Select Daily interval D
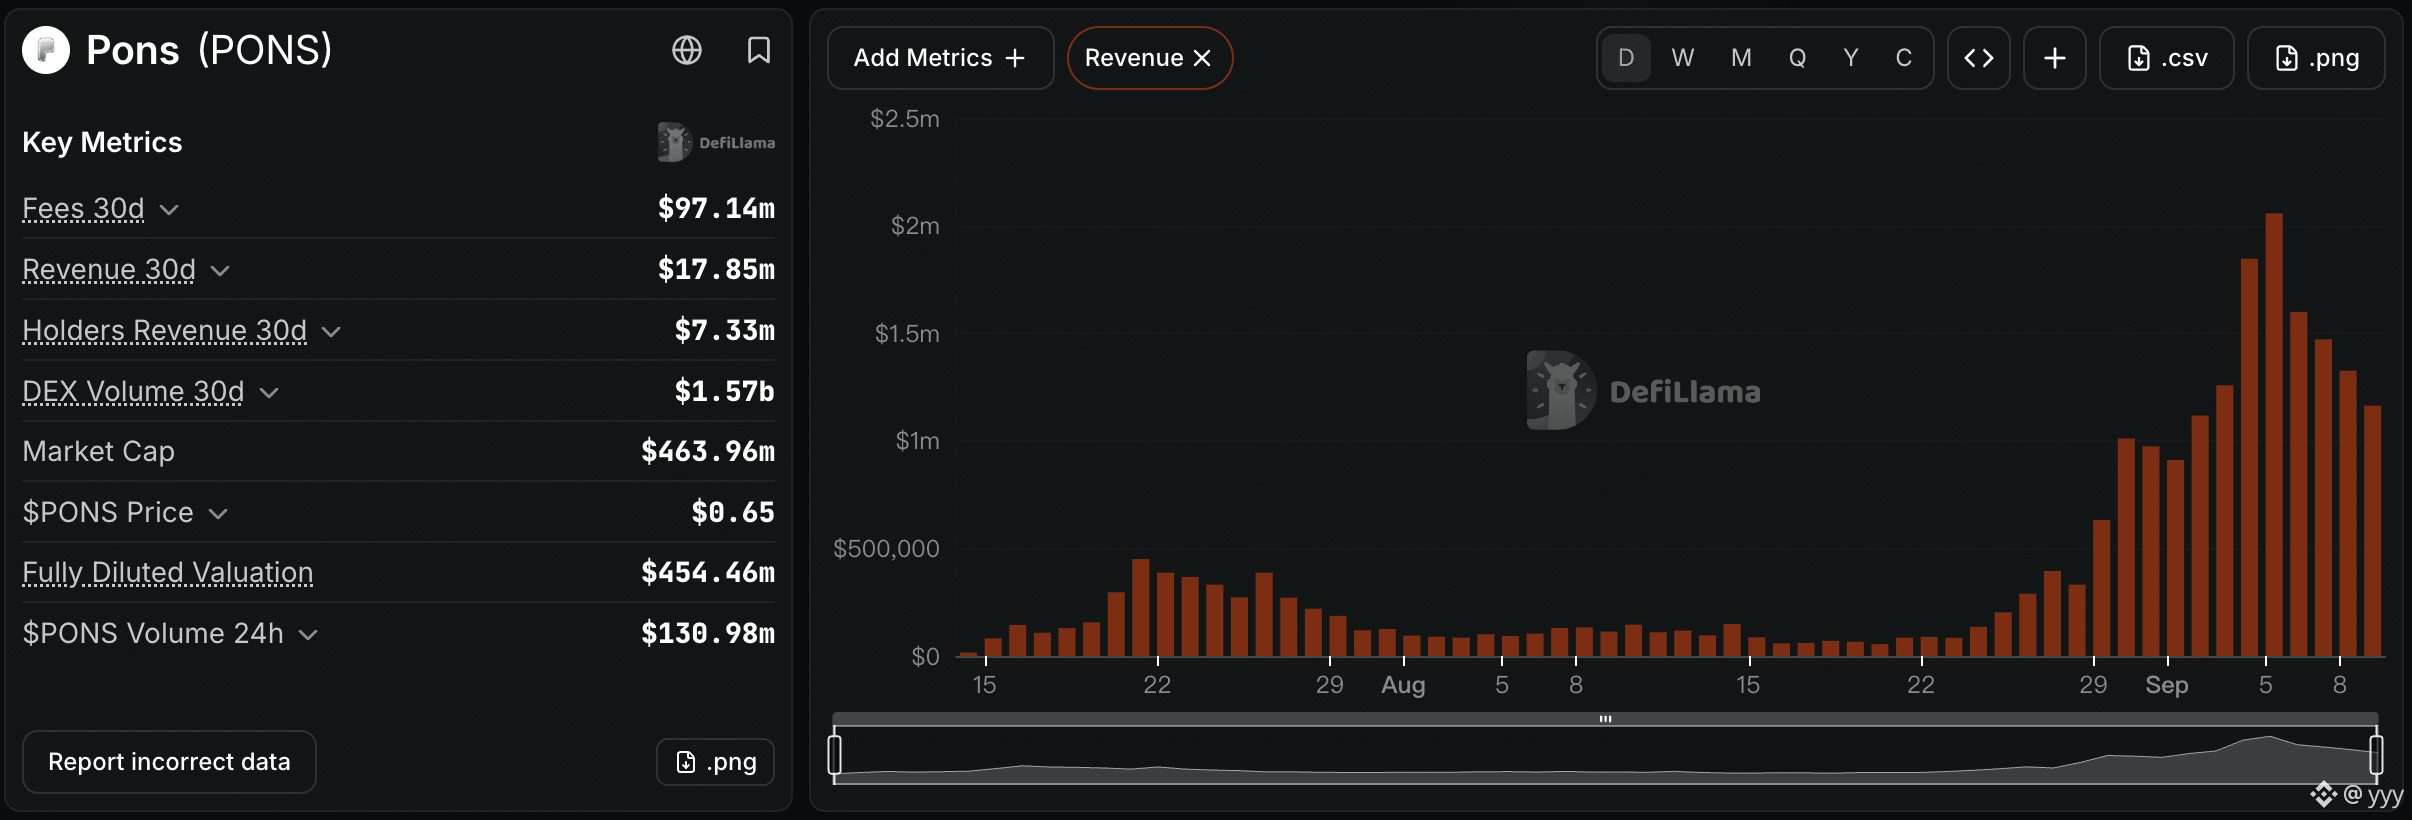 [x=1626, y=58]
